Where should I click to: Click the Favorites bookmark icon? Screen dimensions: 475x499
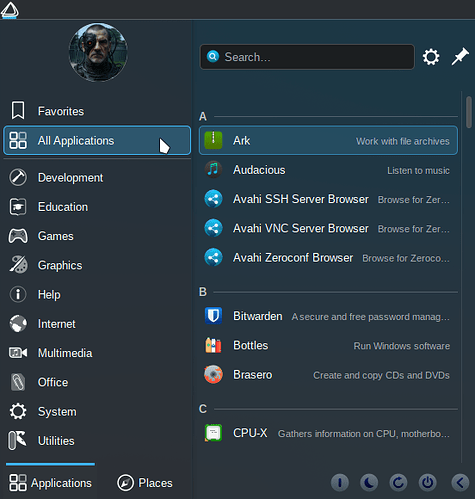click(18, 110)
